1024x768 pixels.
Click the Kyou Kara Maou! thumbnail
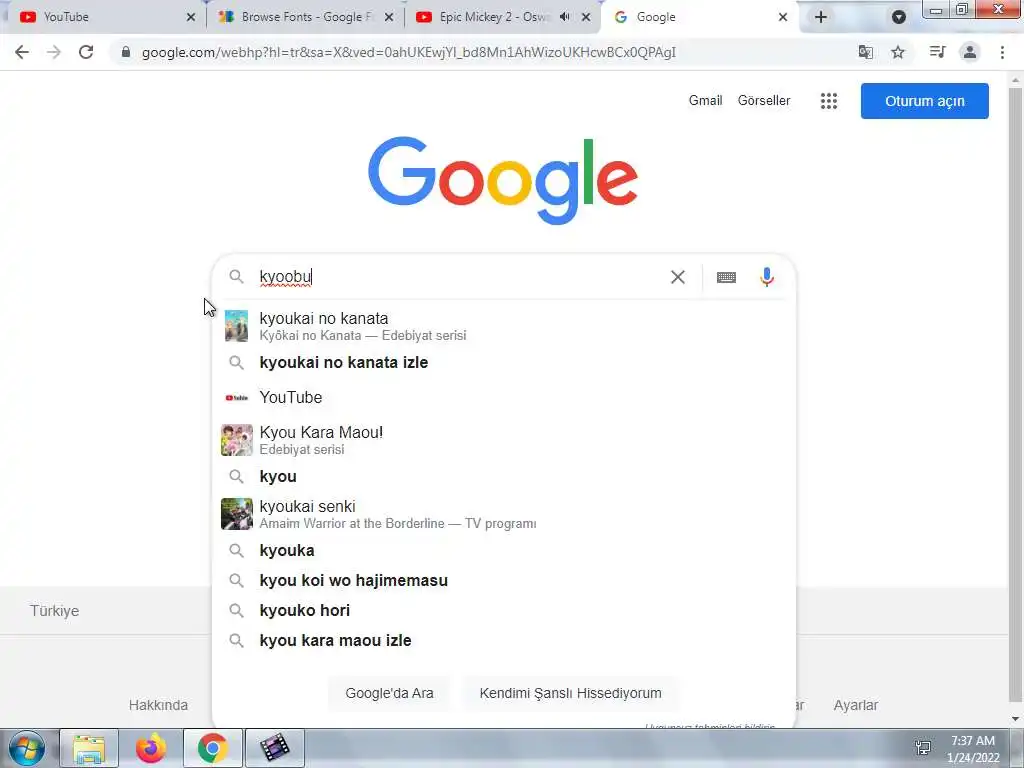[x=236, y=440]
